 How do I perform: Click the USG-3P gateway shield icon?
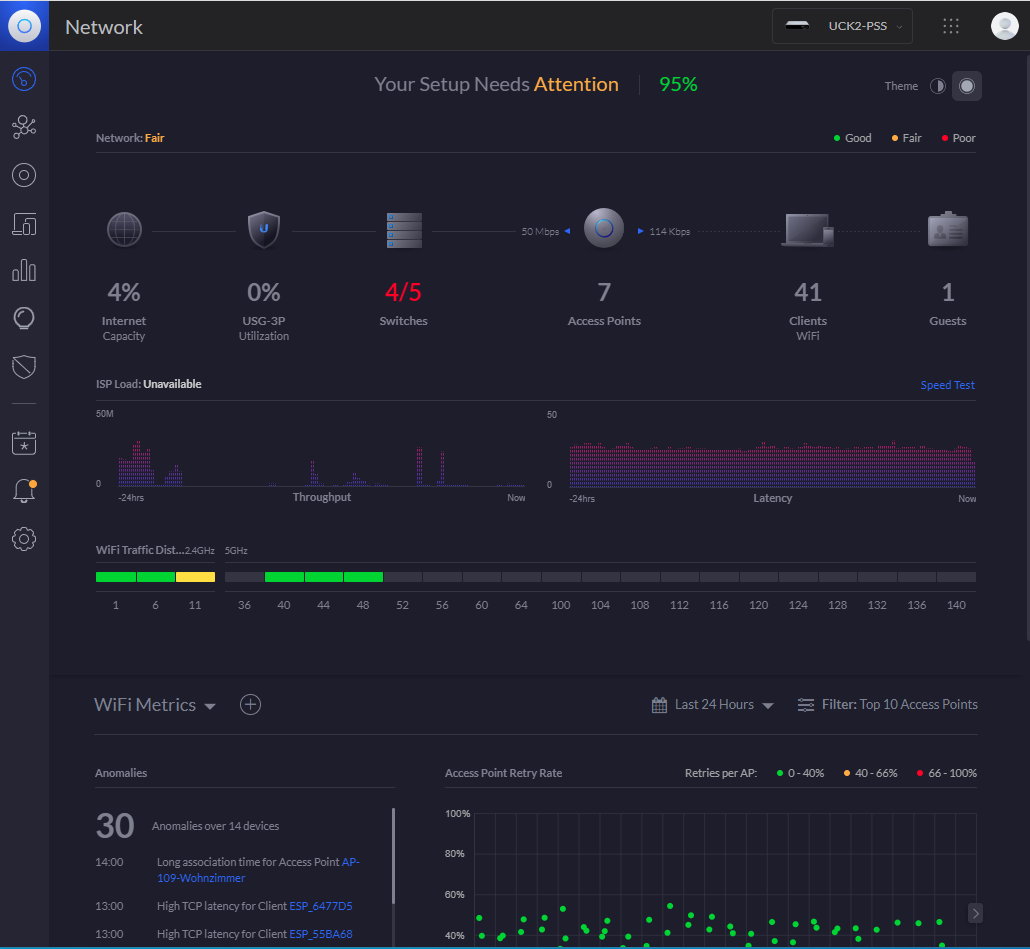[264, 230]
